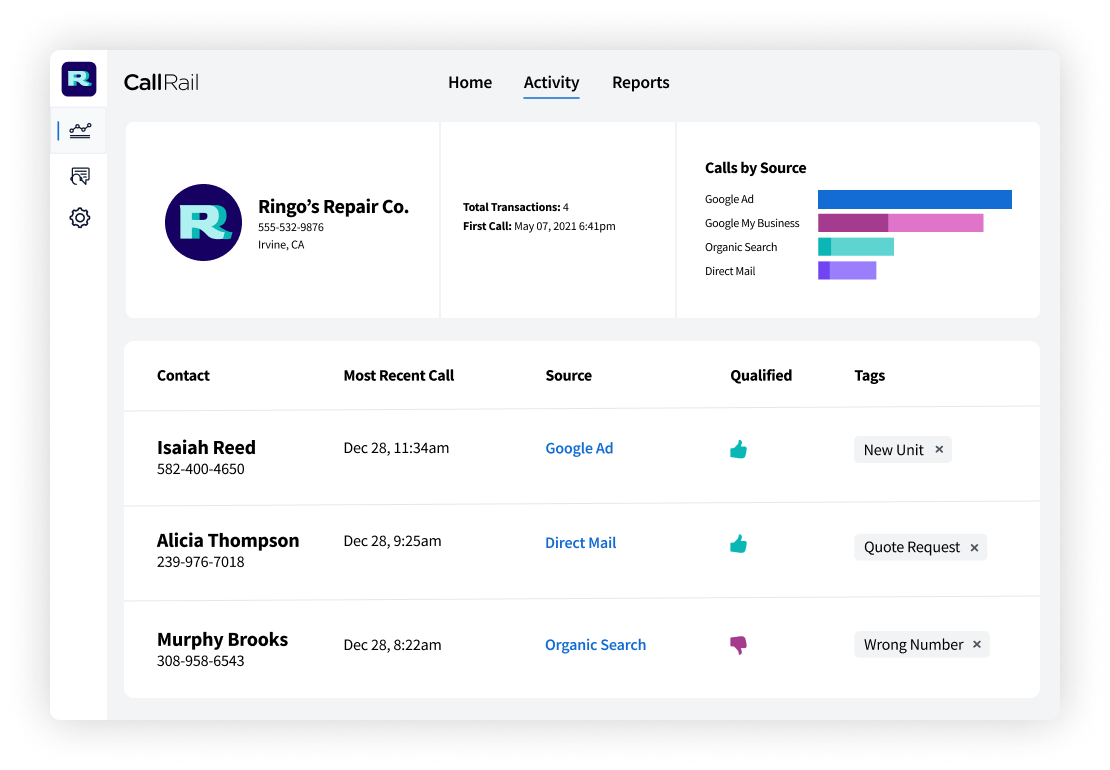Click the CallRail logo icon top-left

(79, 78)
